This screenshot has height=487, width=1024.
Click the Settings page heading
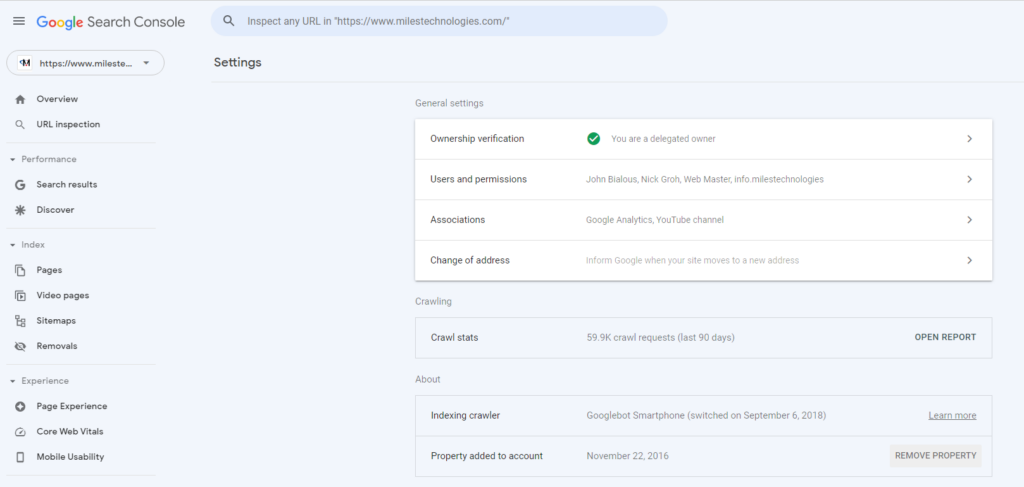(x=238, y=63)
